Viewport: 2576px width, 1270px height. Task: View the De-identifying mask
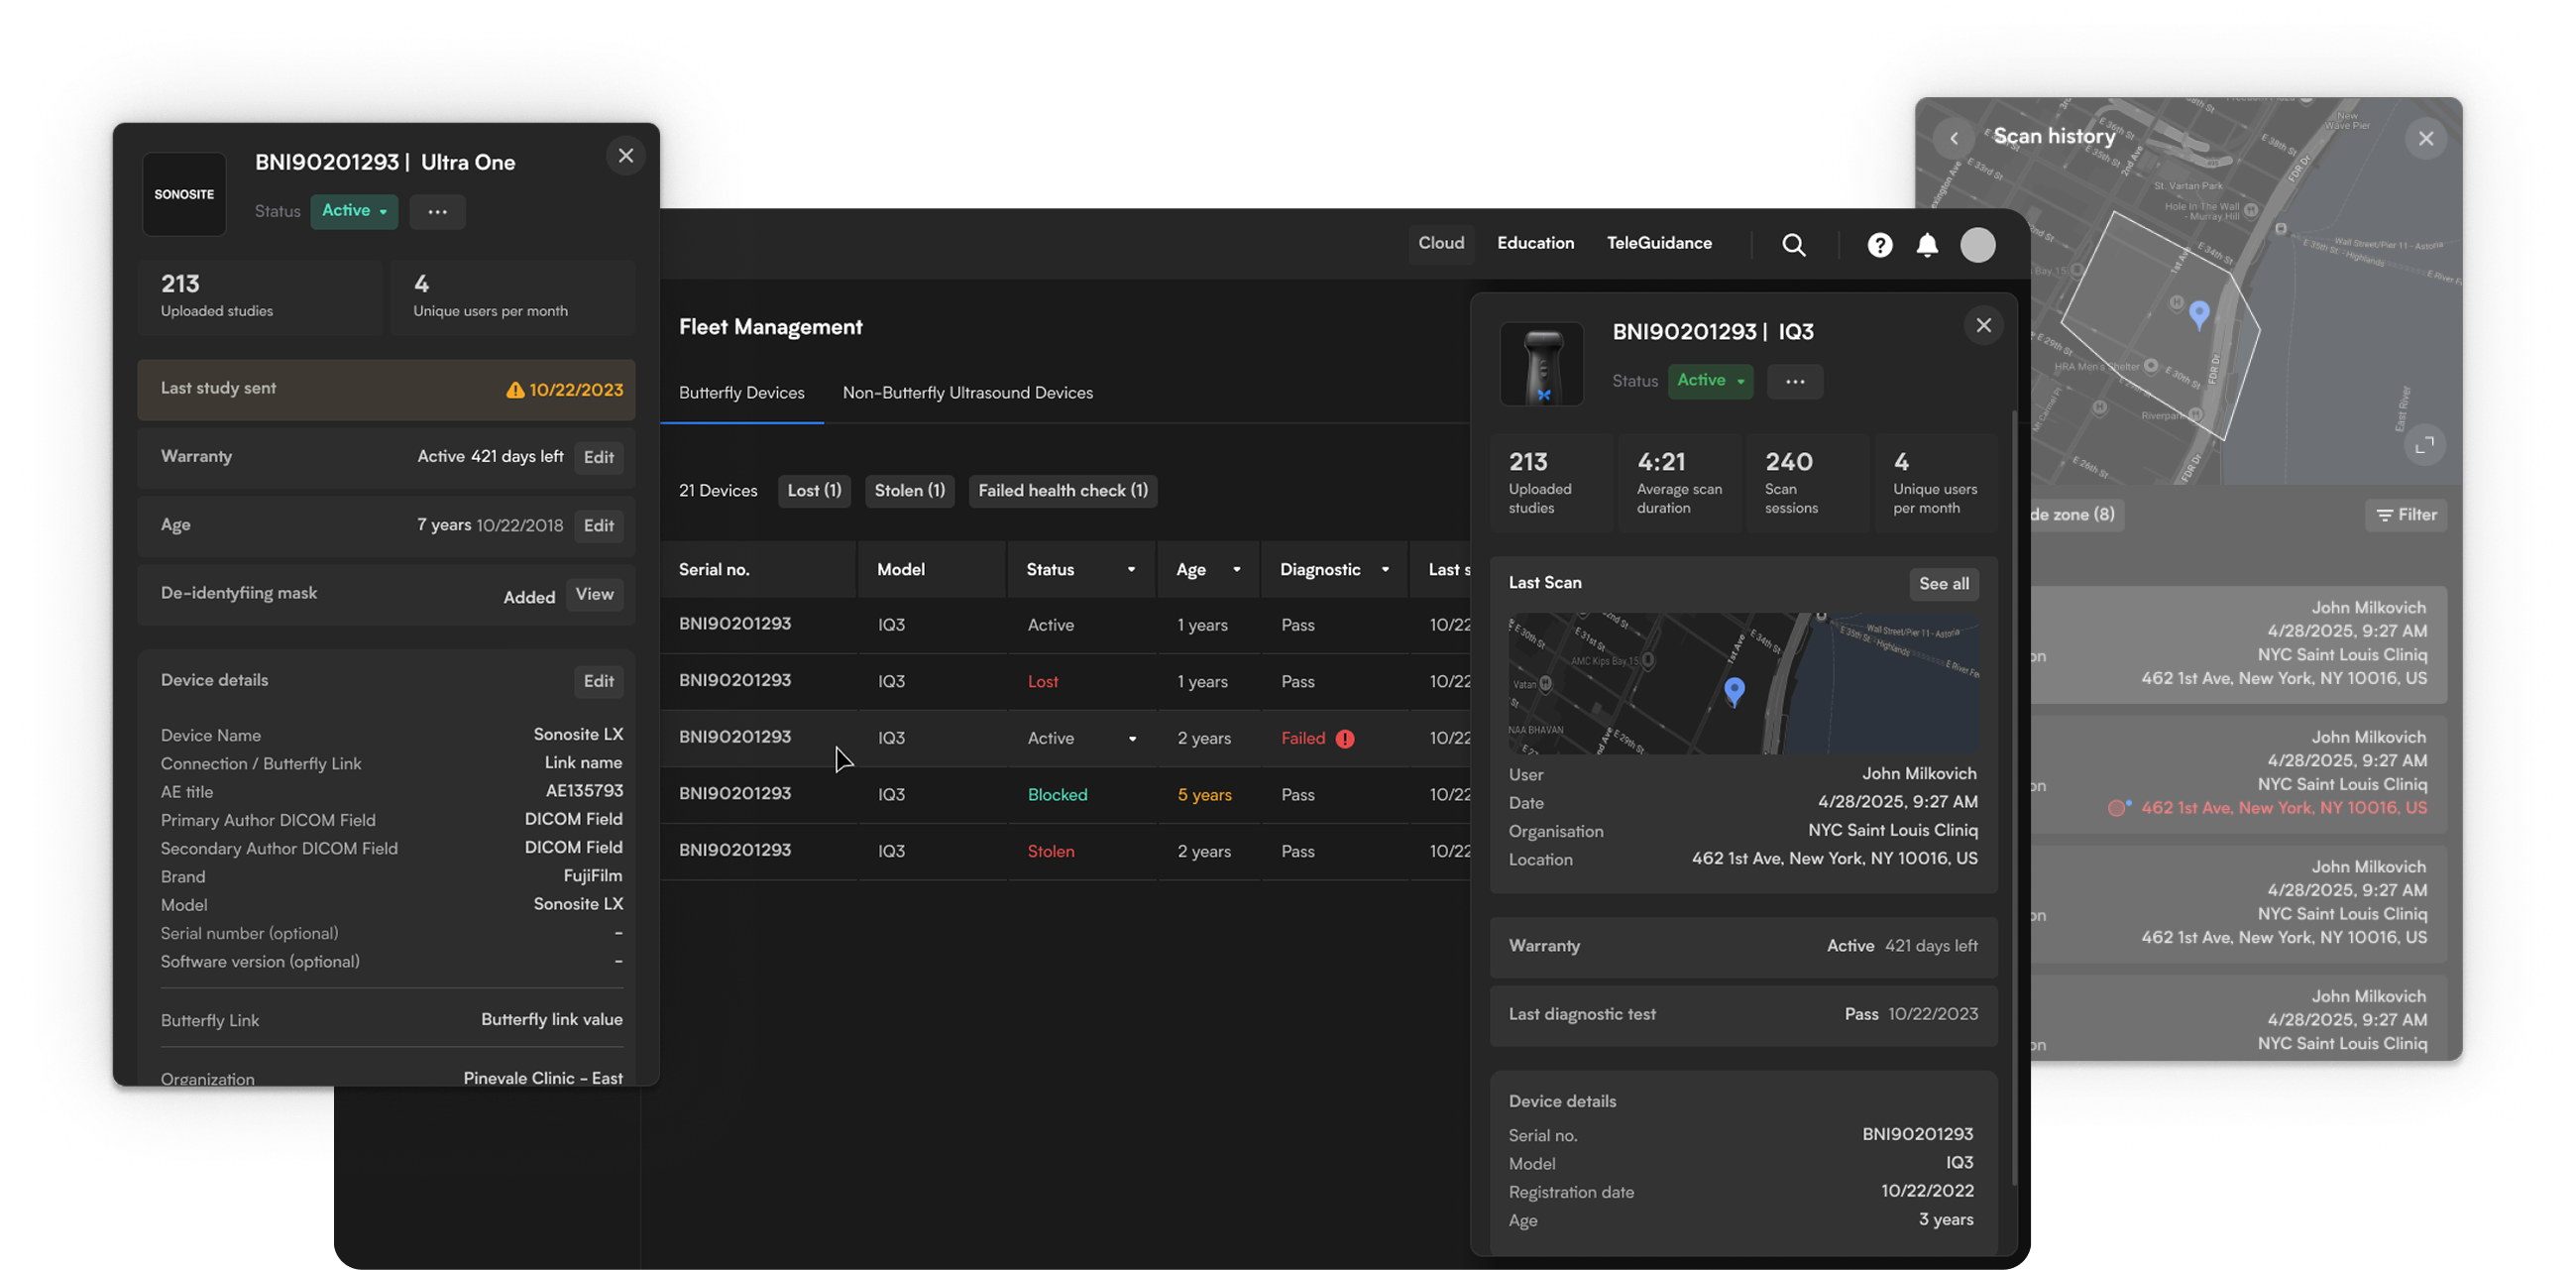[x=594, y=594]
